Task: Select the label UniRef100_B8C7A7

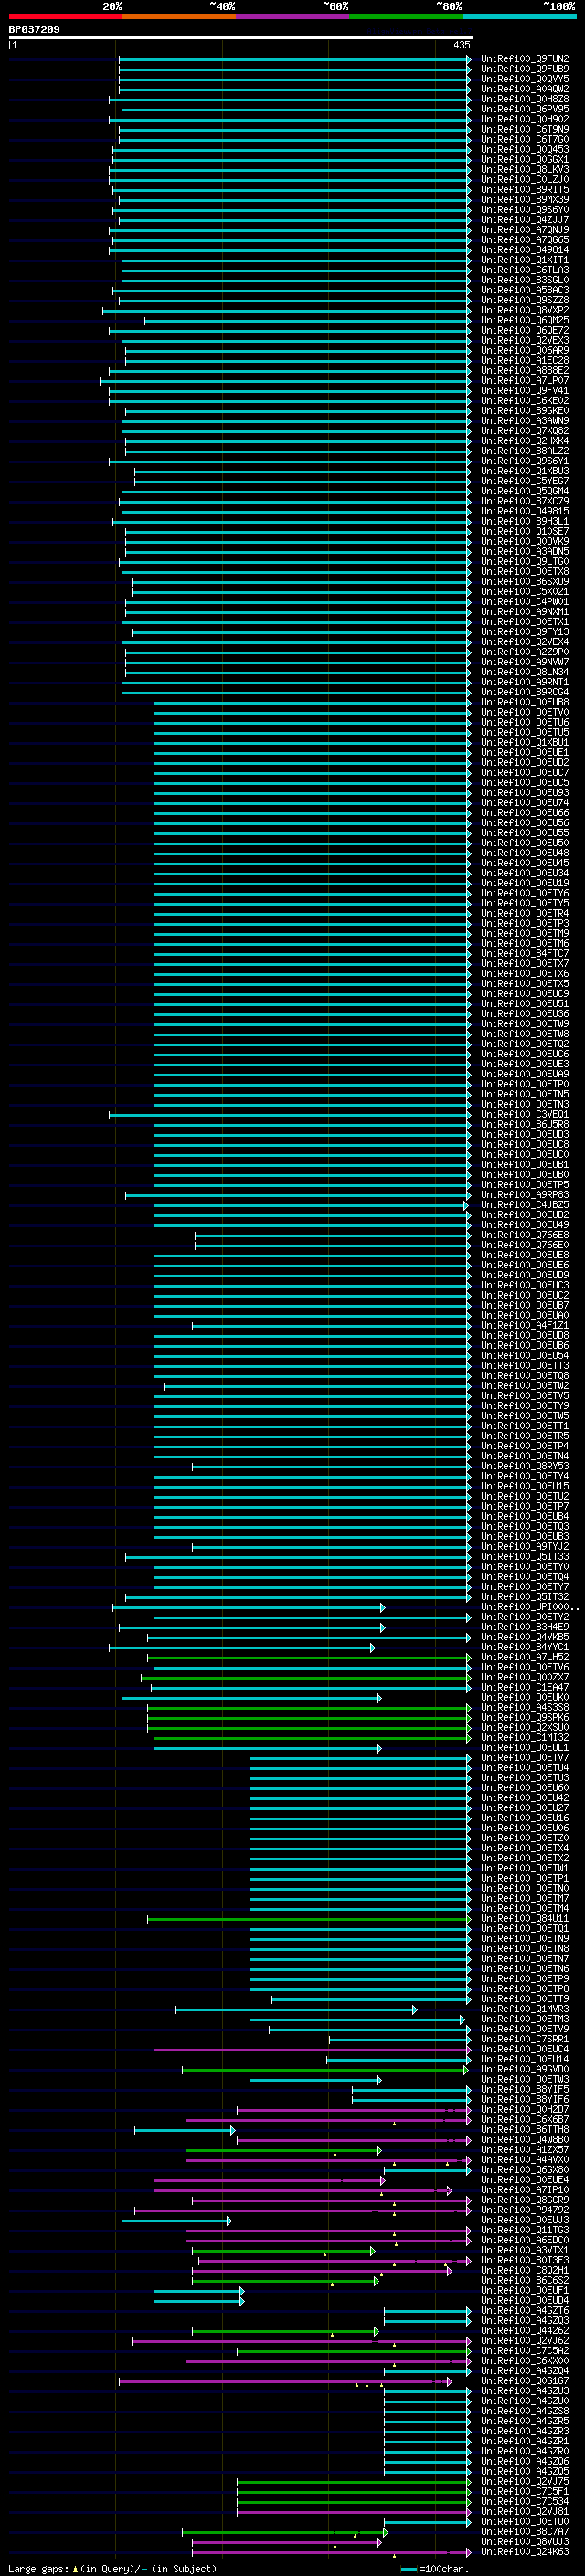Action: click(525, 2531)
